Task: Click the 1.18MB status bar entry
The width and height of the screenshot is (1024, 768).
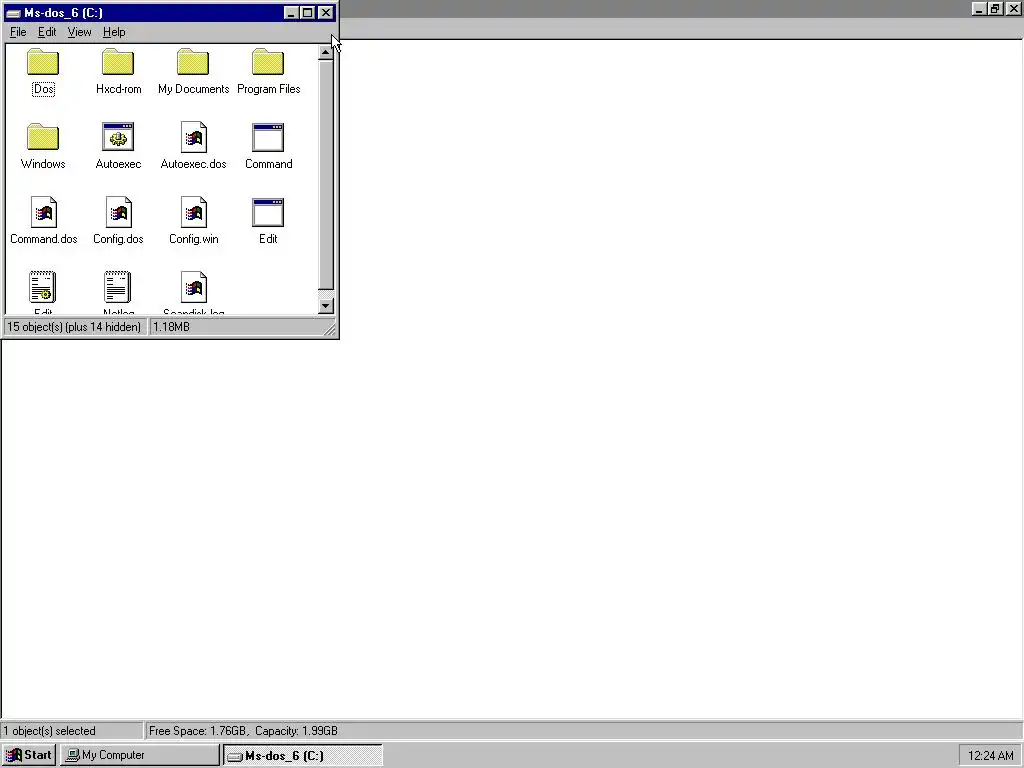Action: pos(171,327)
